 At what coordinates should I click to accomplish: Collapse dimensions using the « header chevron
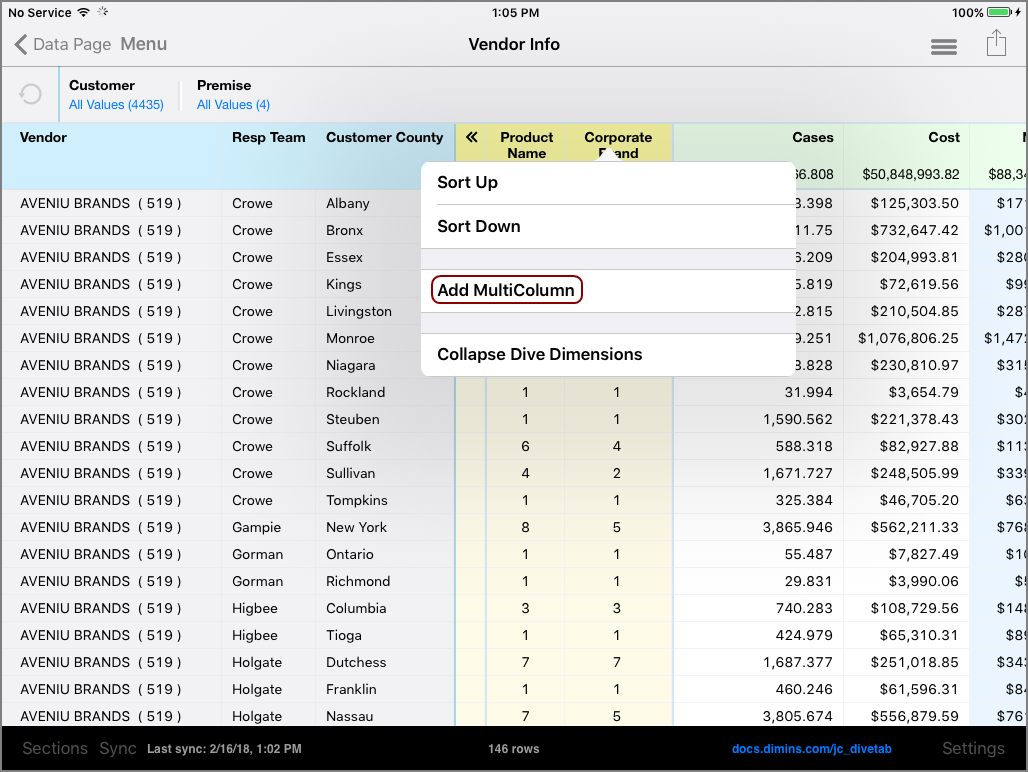point(470,138)
